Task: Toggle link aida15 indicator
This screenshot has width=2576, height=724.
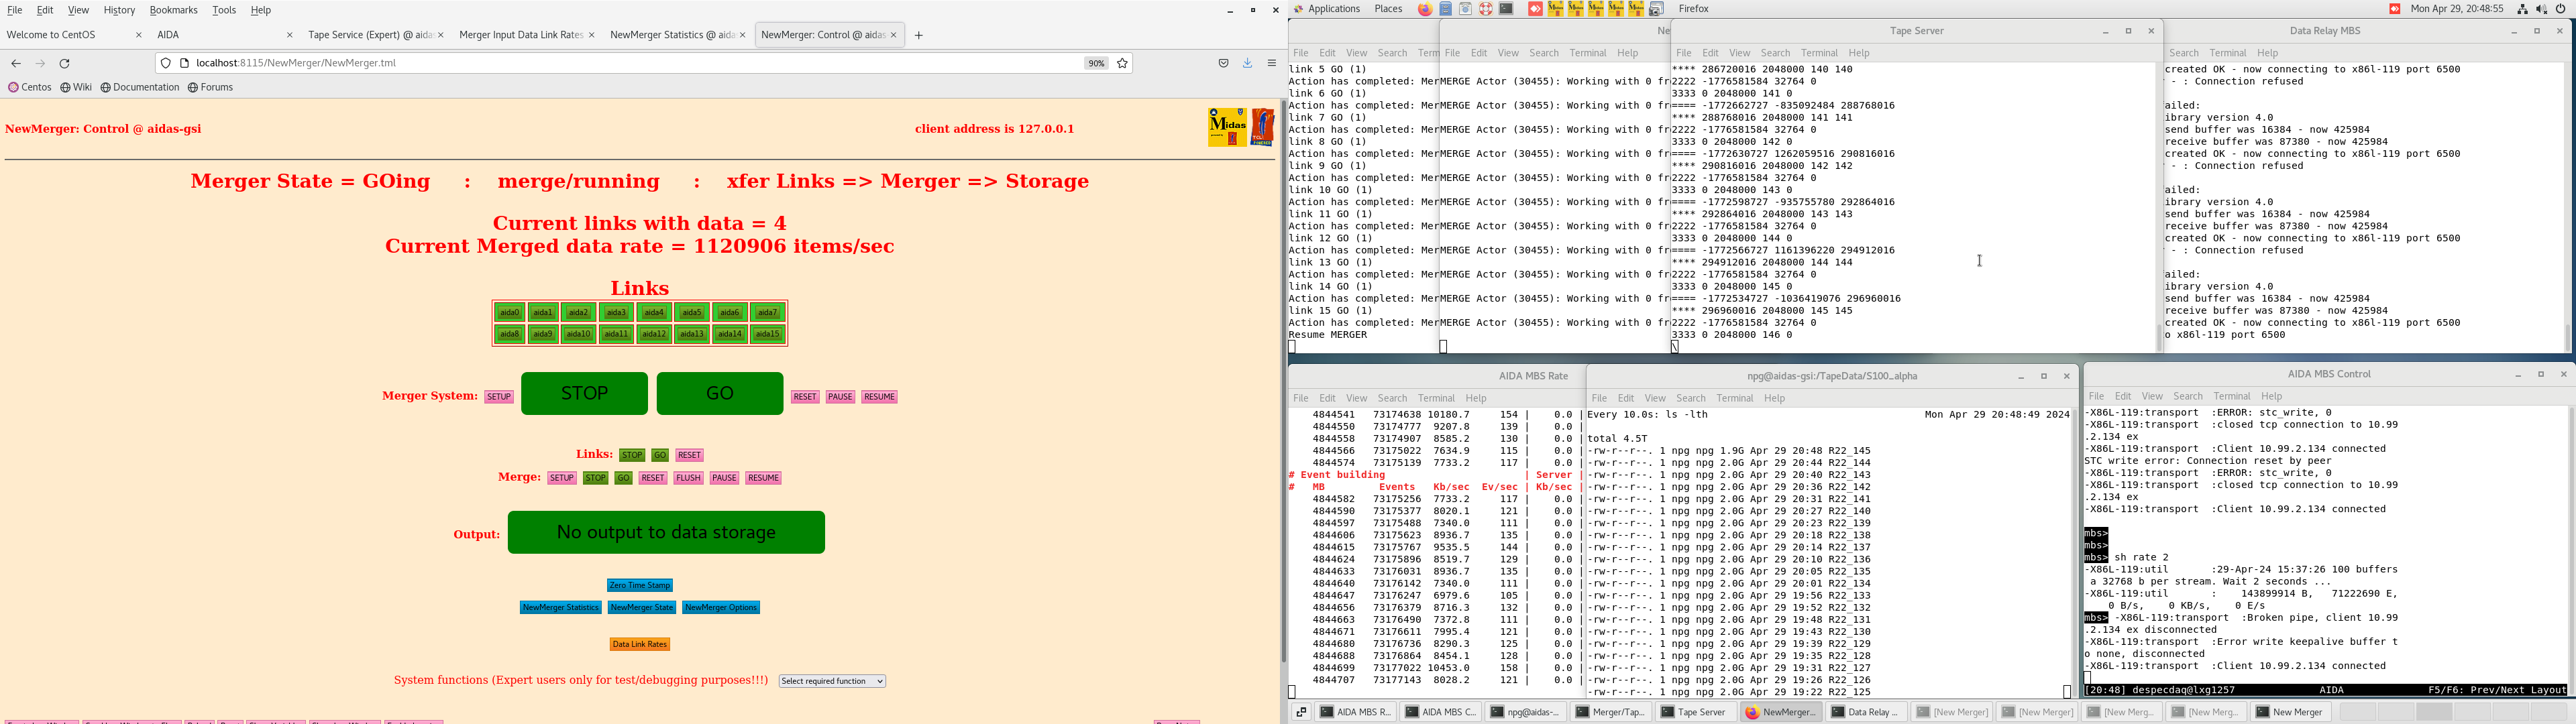Action: pyautogui.click(x=768, y=334)
